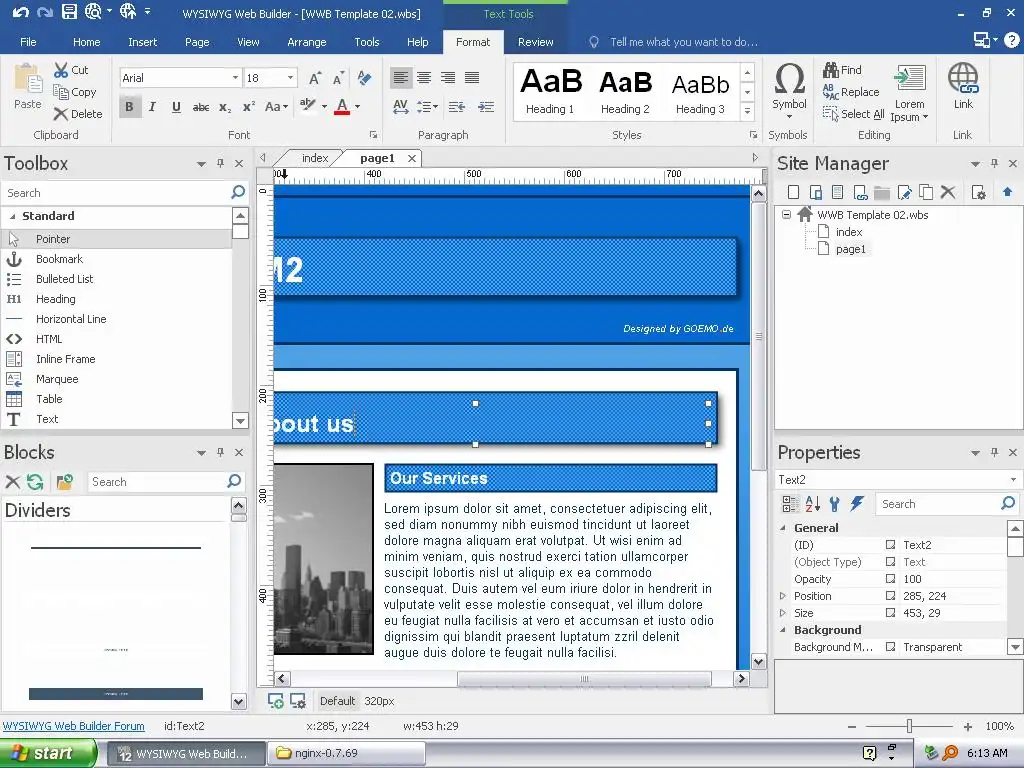The width and height of the screenshot is (1024, 768).
Task: Switch to nginx-0.7.69 taskbar window
Action: point(346,753)
